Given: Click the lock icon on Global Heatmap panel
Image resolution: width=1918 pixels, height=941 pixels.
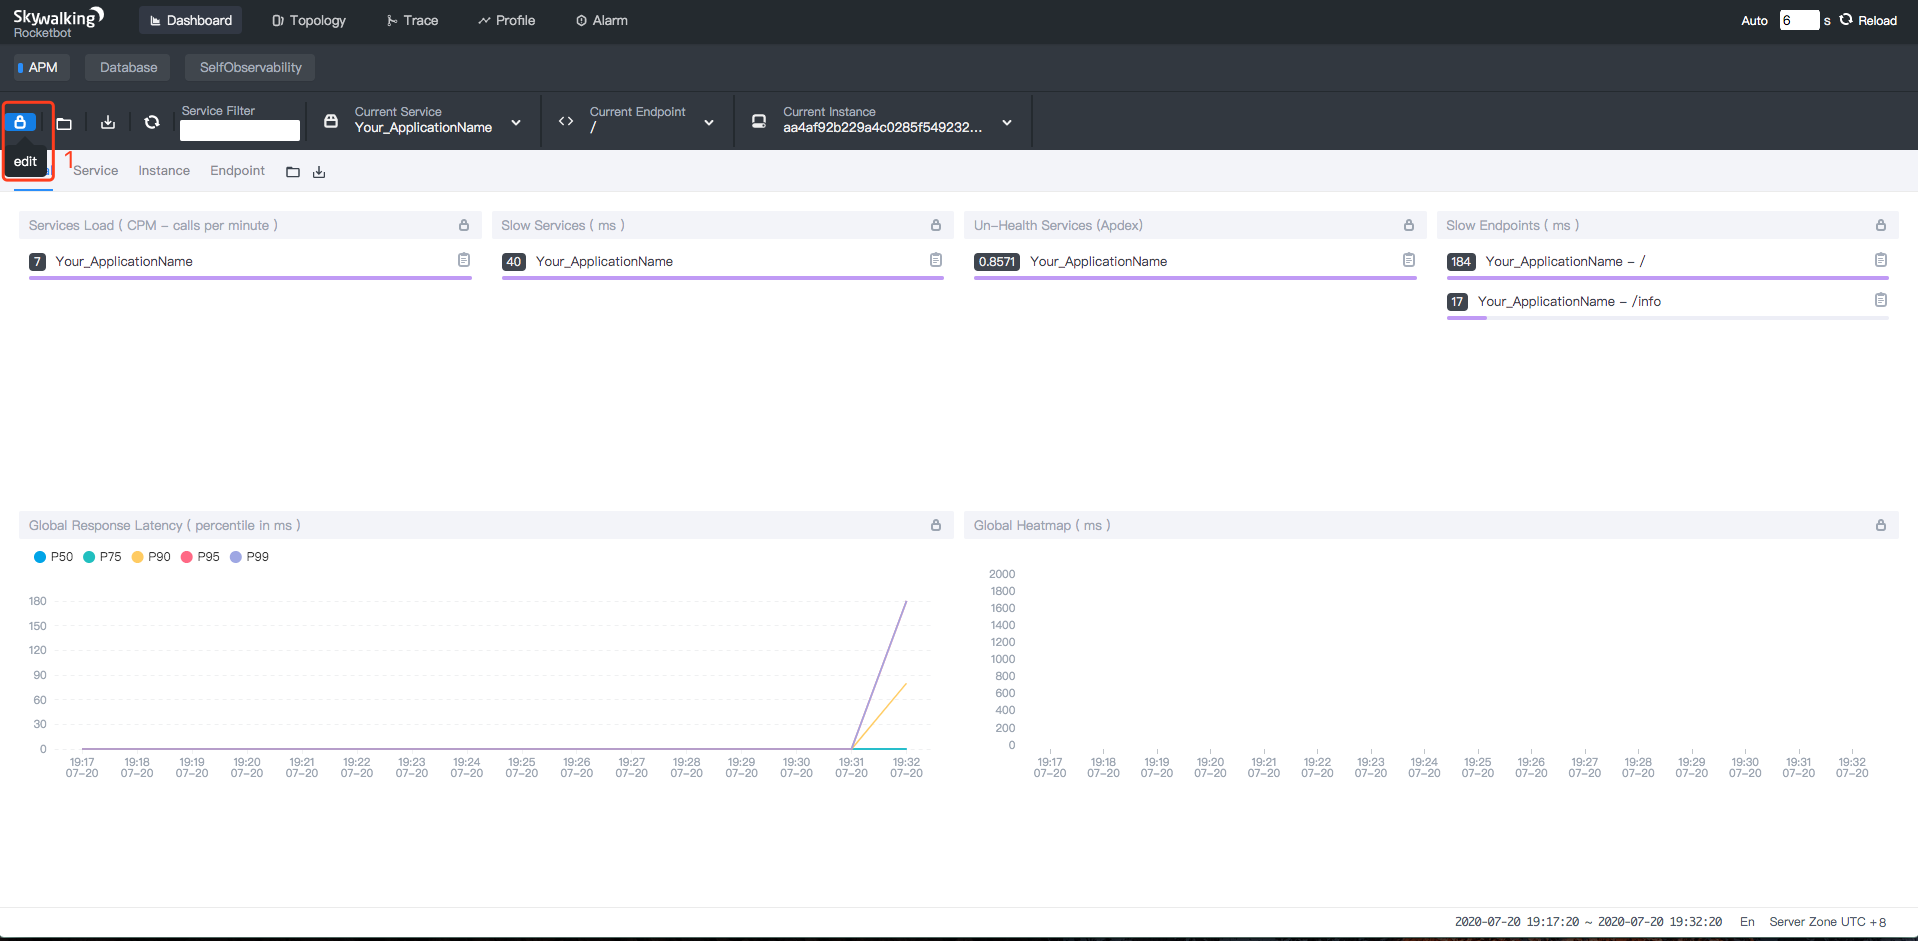Looking at the screenshot, I should [x=1880, y=525].
